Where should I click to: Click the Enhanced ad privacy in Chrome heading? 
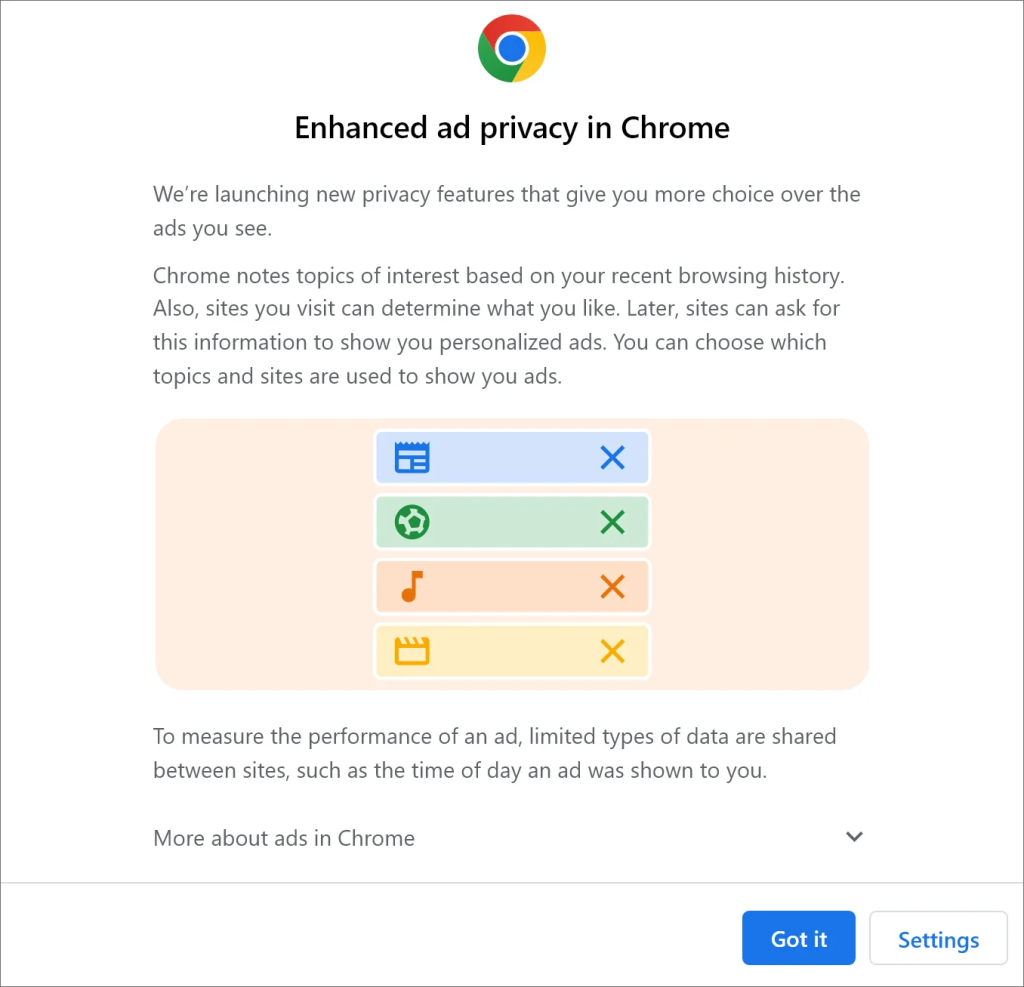tap(511, 127)
